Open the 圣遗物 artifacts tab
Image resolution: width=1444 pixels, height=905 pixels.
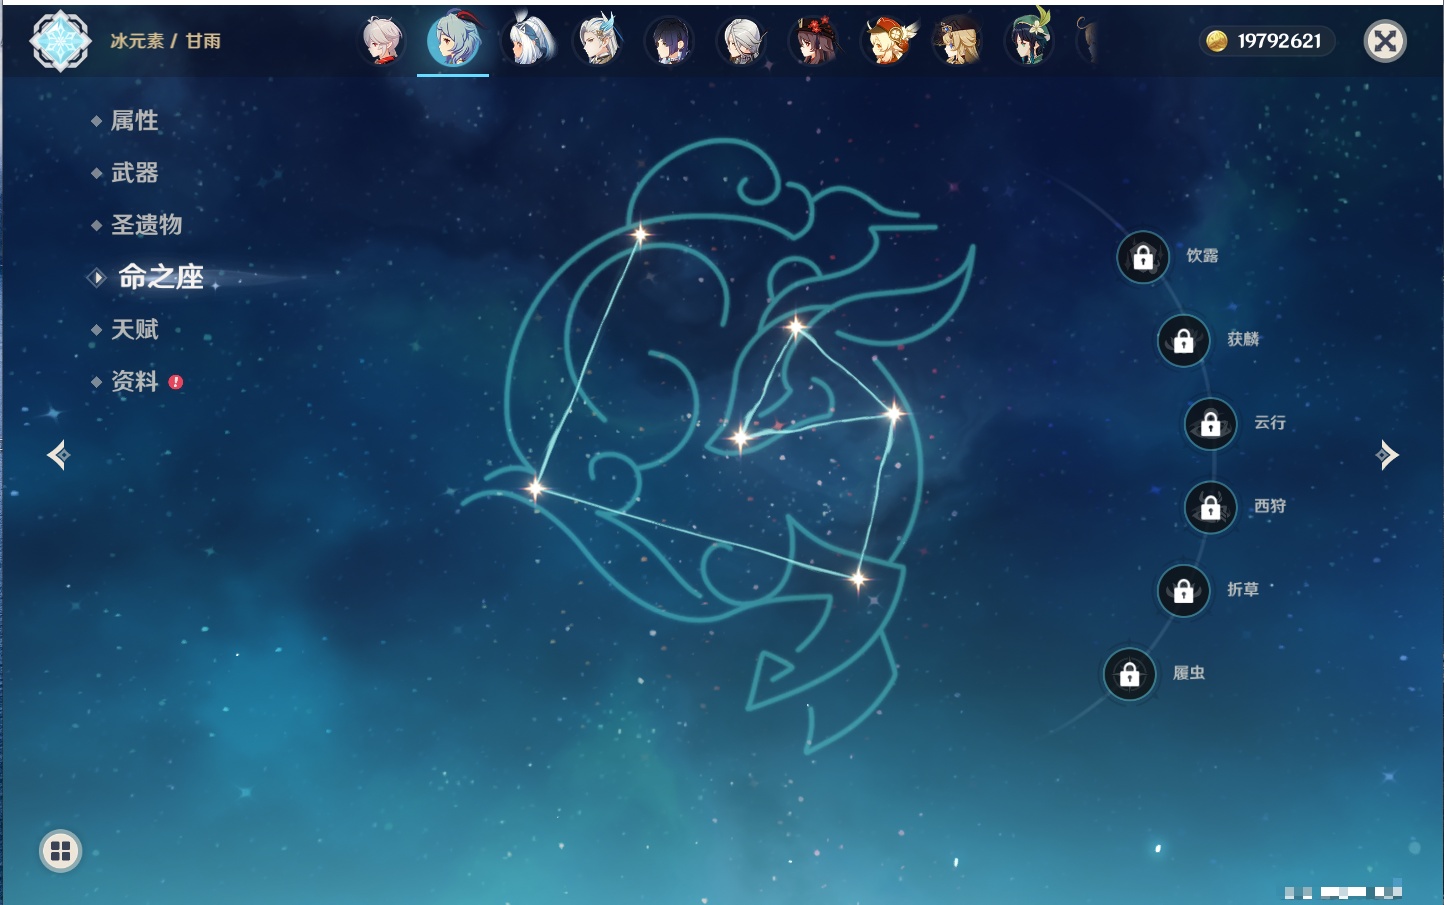146,225
